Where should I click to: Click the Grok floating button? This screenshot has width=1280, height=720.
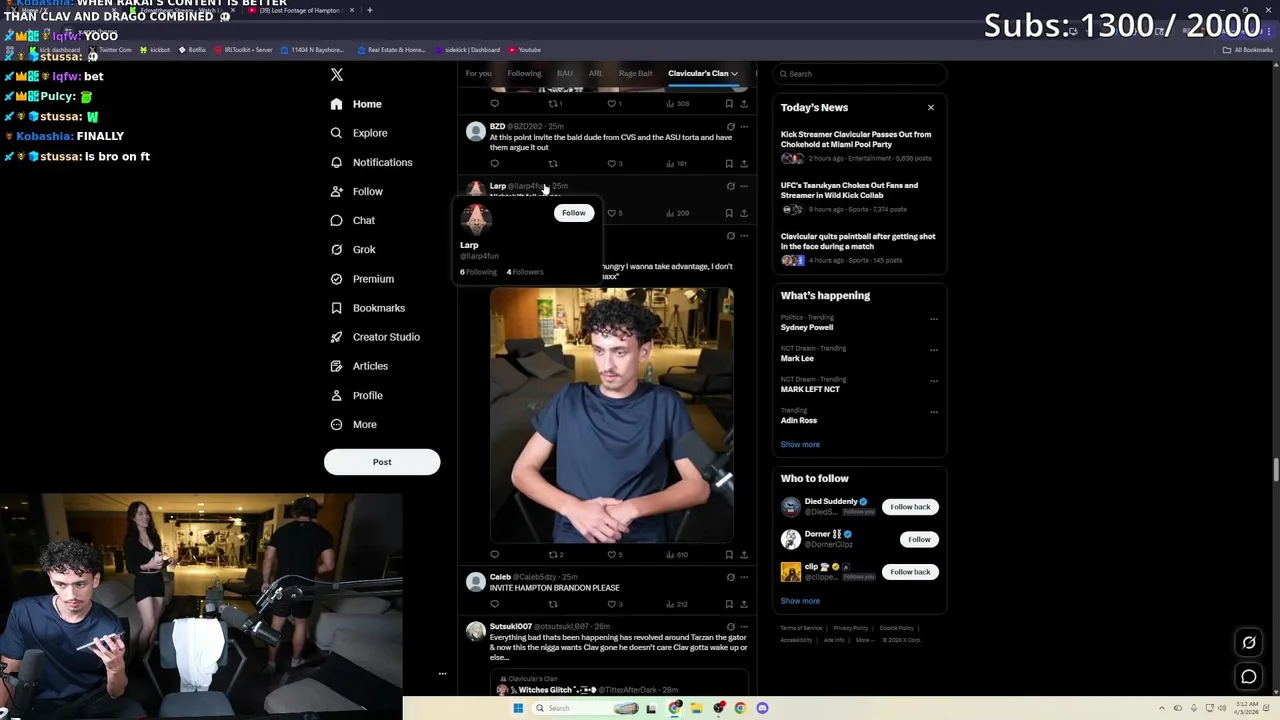(1249, 643)
